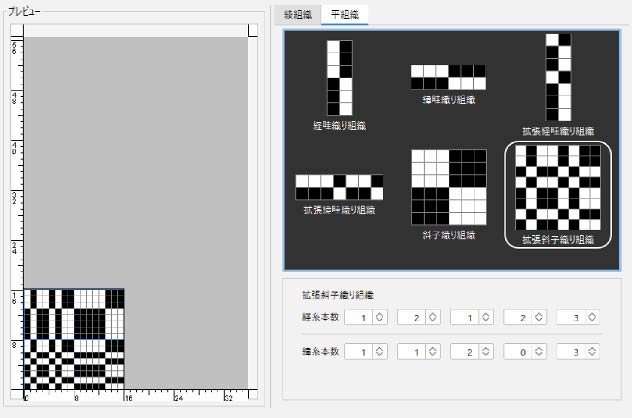The image size is (632, 418).
Task: Click spinner arrows of third 経糸本数 field
Action: pyautogui.click(x=486, y=317)
